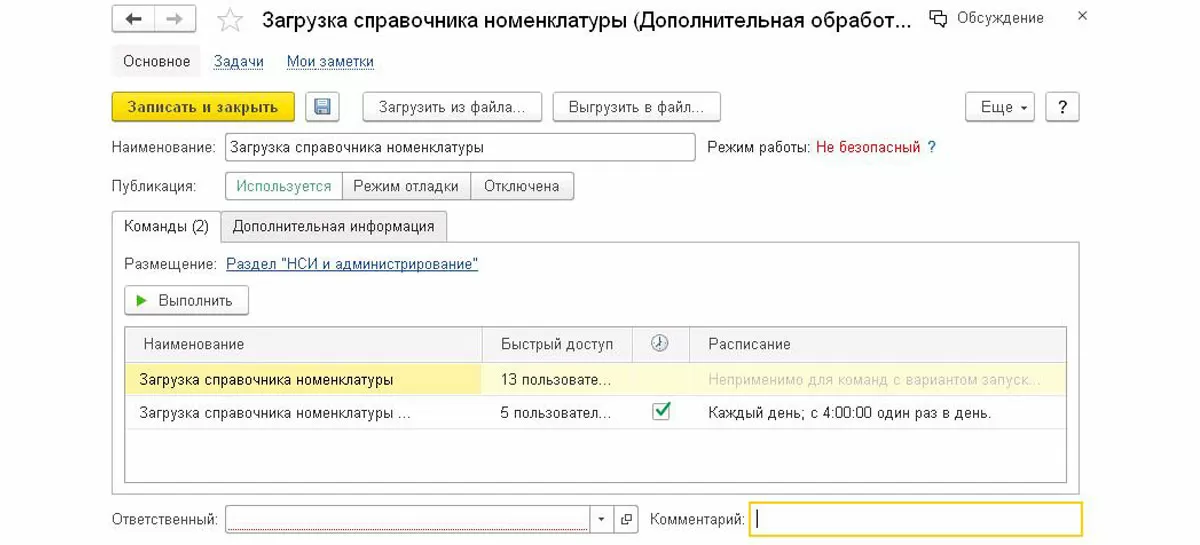This screenshot has width=1200, height=545.
Task: Click the save floppy disk icon
Action: tap(322, 107)
